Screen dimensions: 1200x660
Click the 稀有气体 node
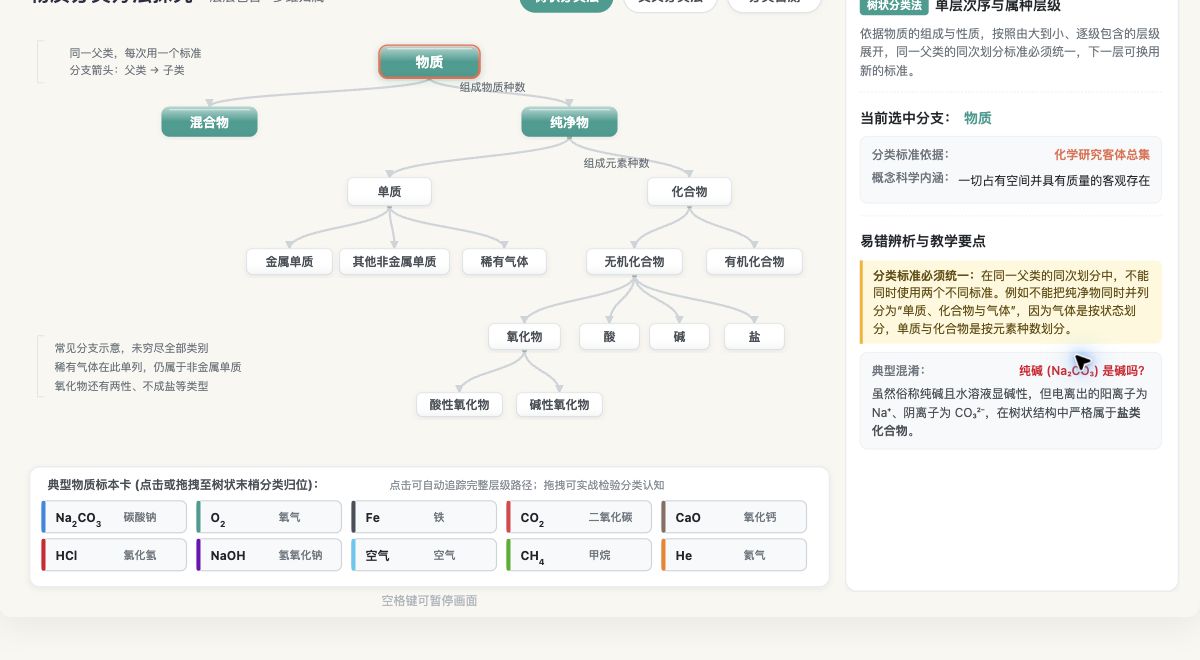point(504,261)
